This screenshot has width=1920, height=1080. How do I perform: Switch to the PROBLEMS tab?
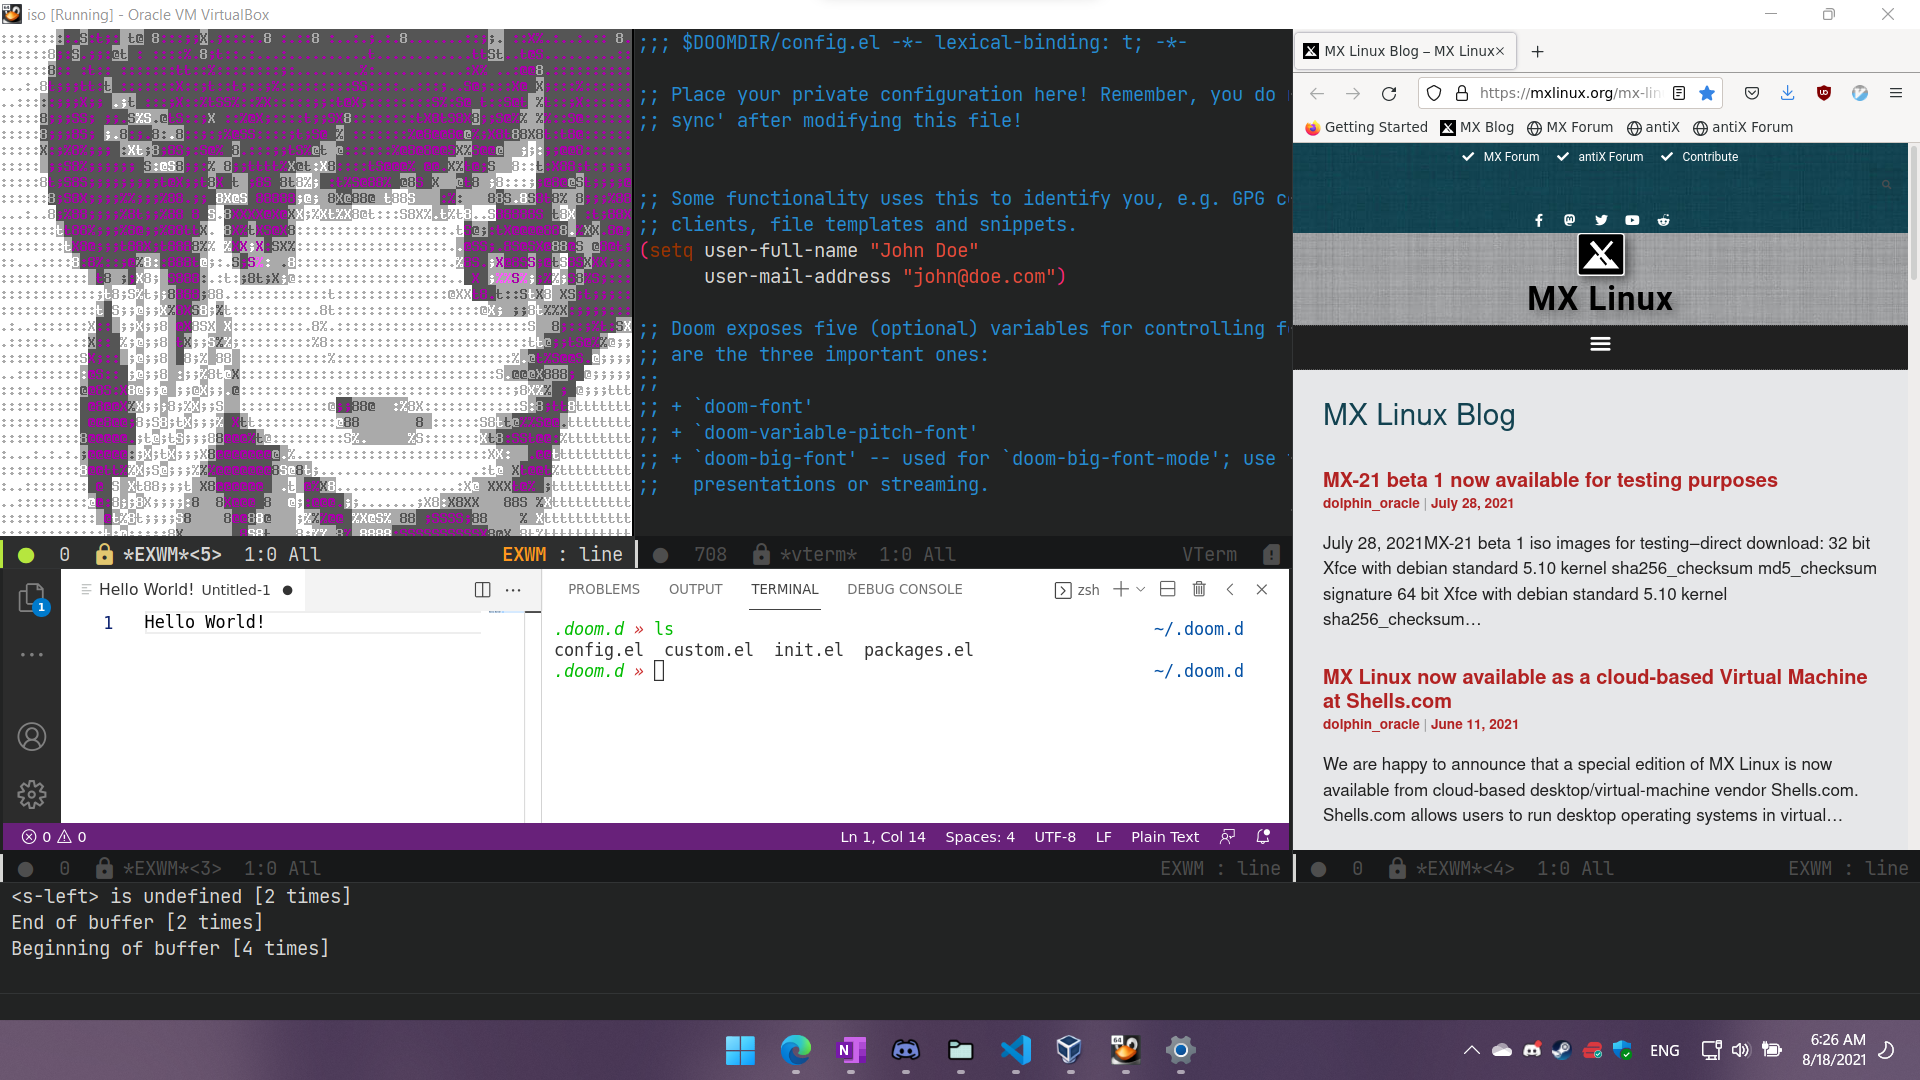pos(603,590)
